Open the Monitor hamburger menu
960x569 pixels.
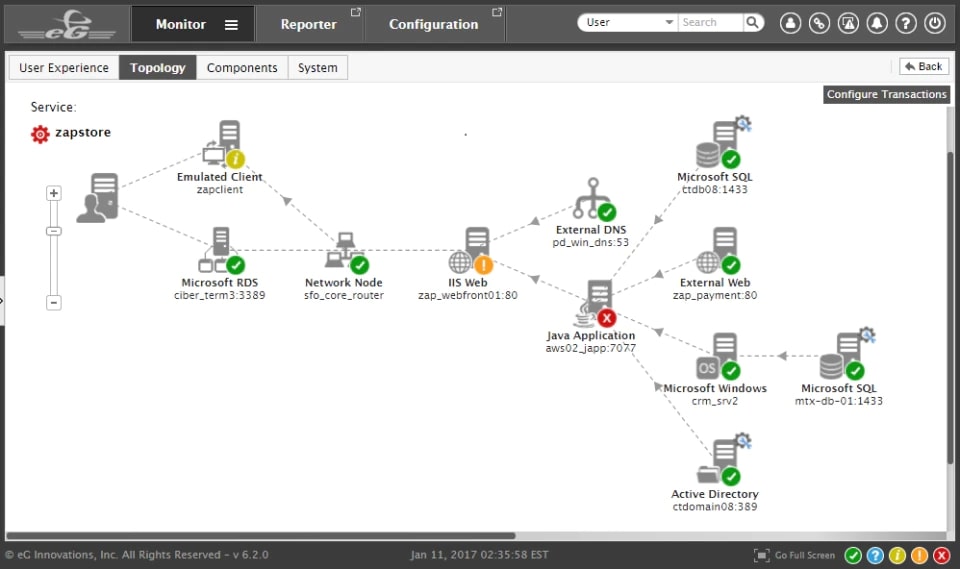231,24
